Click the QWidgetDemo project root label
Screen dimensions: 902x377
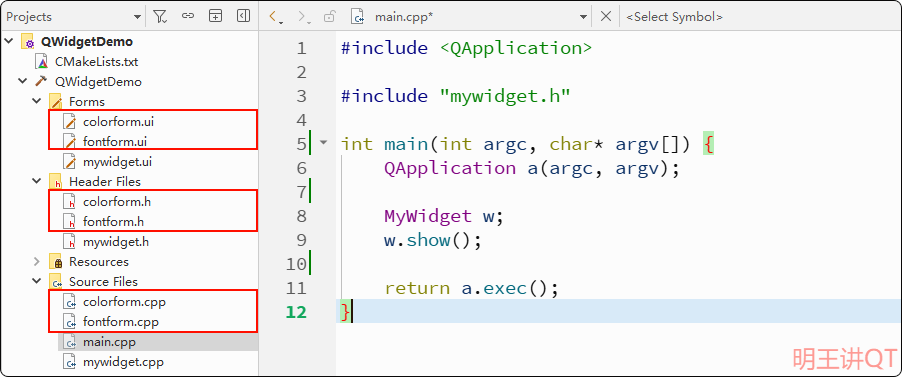(x=87, y=41)
